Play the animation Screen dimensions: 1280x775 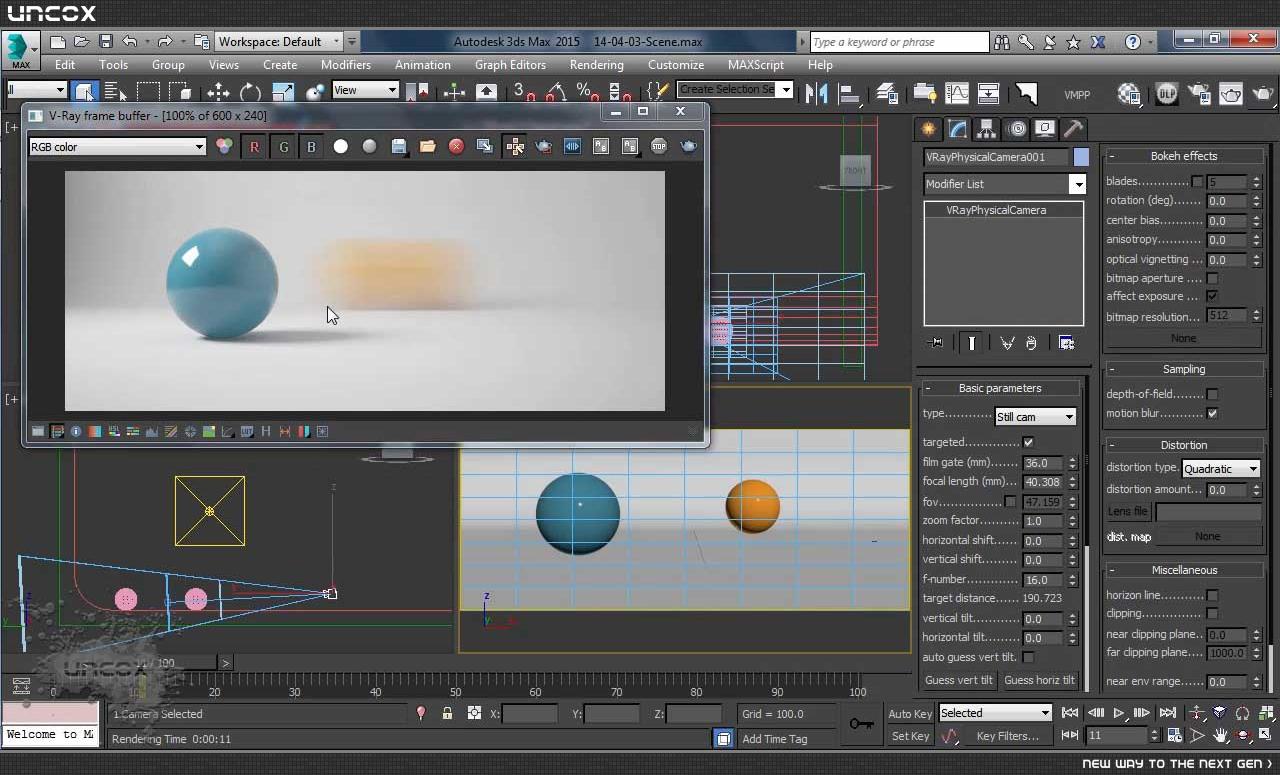(1119, 713)
